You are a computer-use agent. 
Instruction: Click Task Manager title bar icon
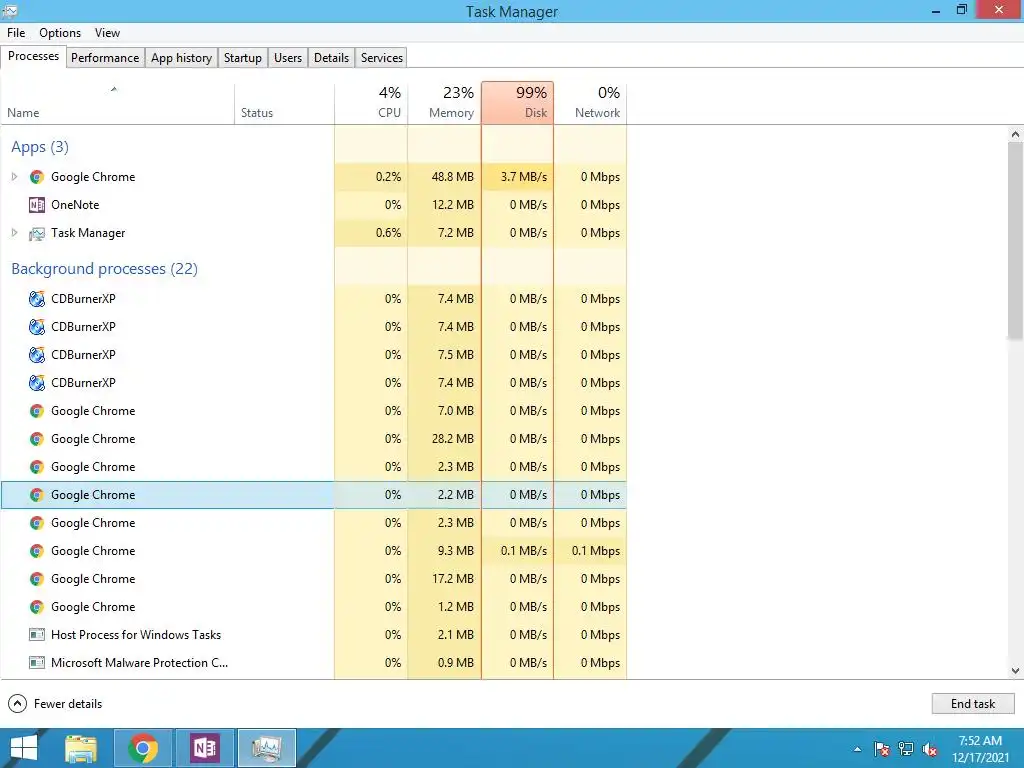pos(10,10)
